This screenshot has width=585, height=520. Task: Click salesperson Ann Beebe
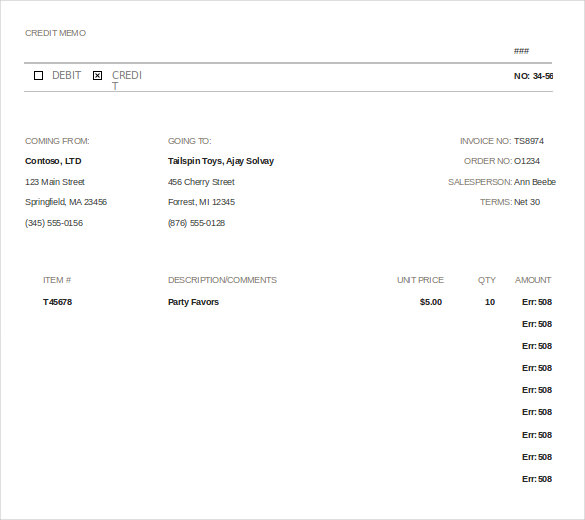pos(535,182)
